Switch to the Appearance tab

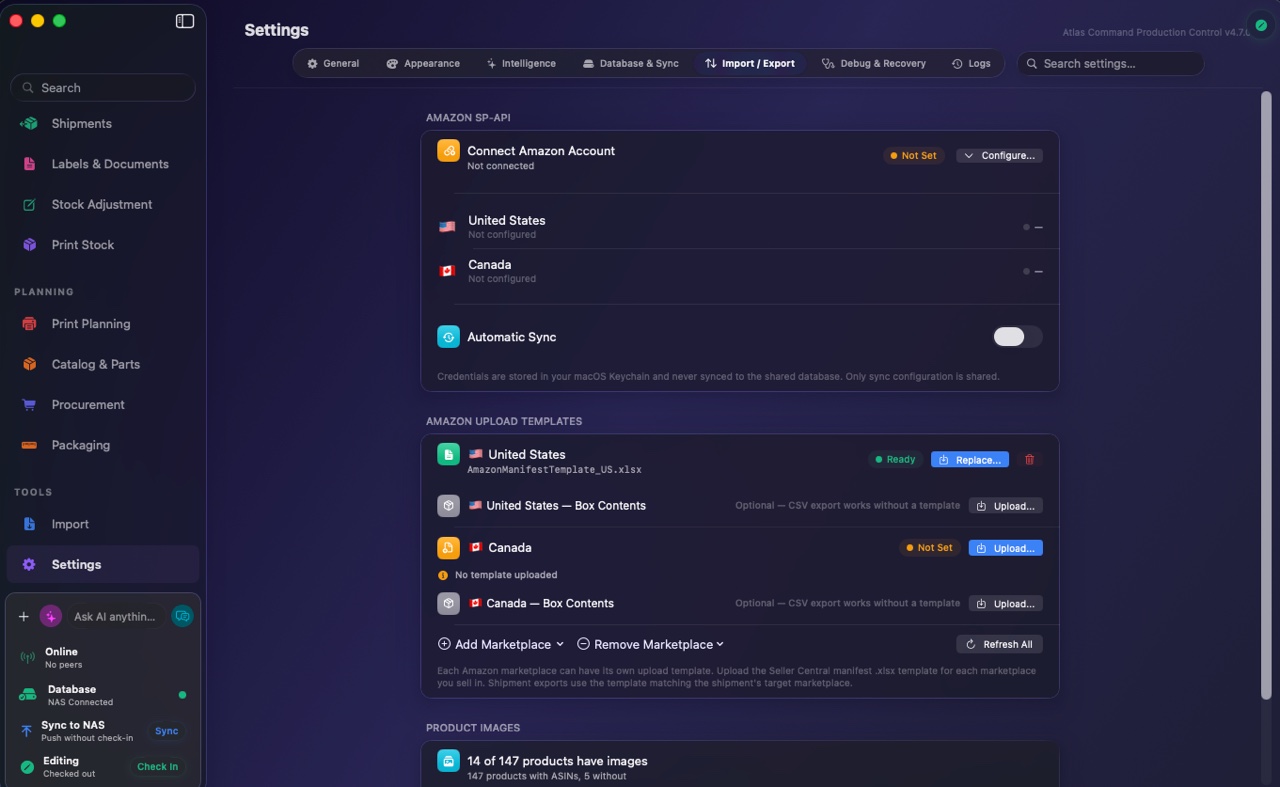coord(423,63)
